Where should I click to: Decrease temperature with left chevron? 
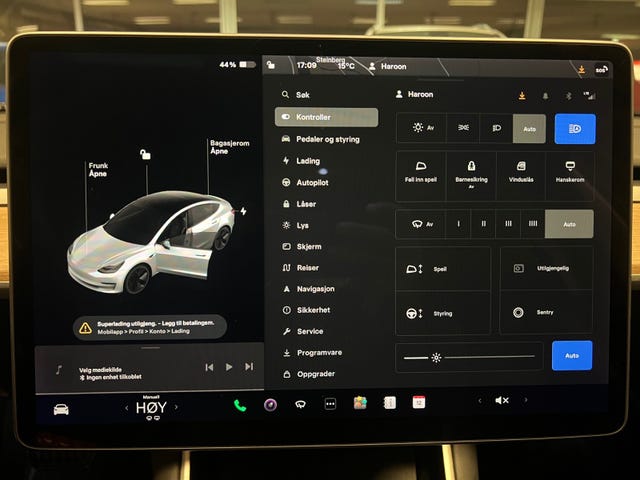pos(127,408)
